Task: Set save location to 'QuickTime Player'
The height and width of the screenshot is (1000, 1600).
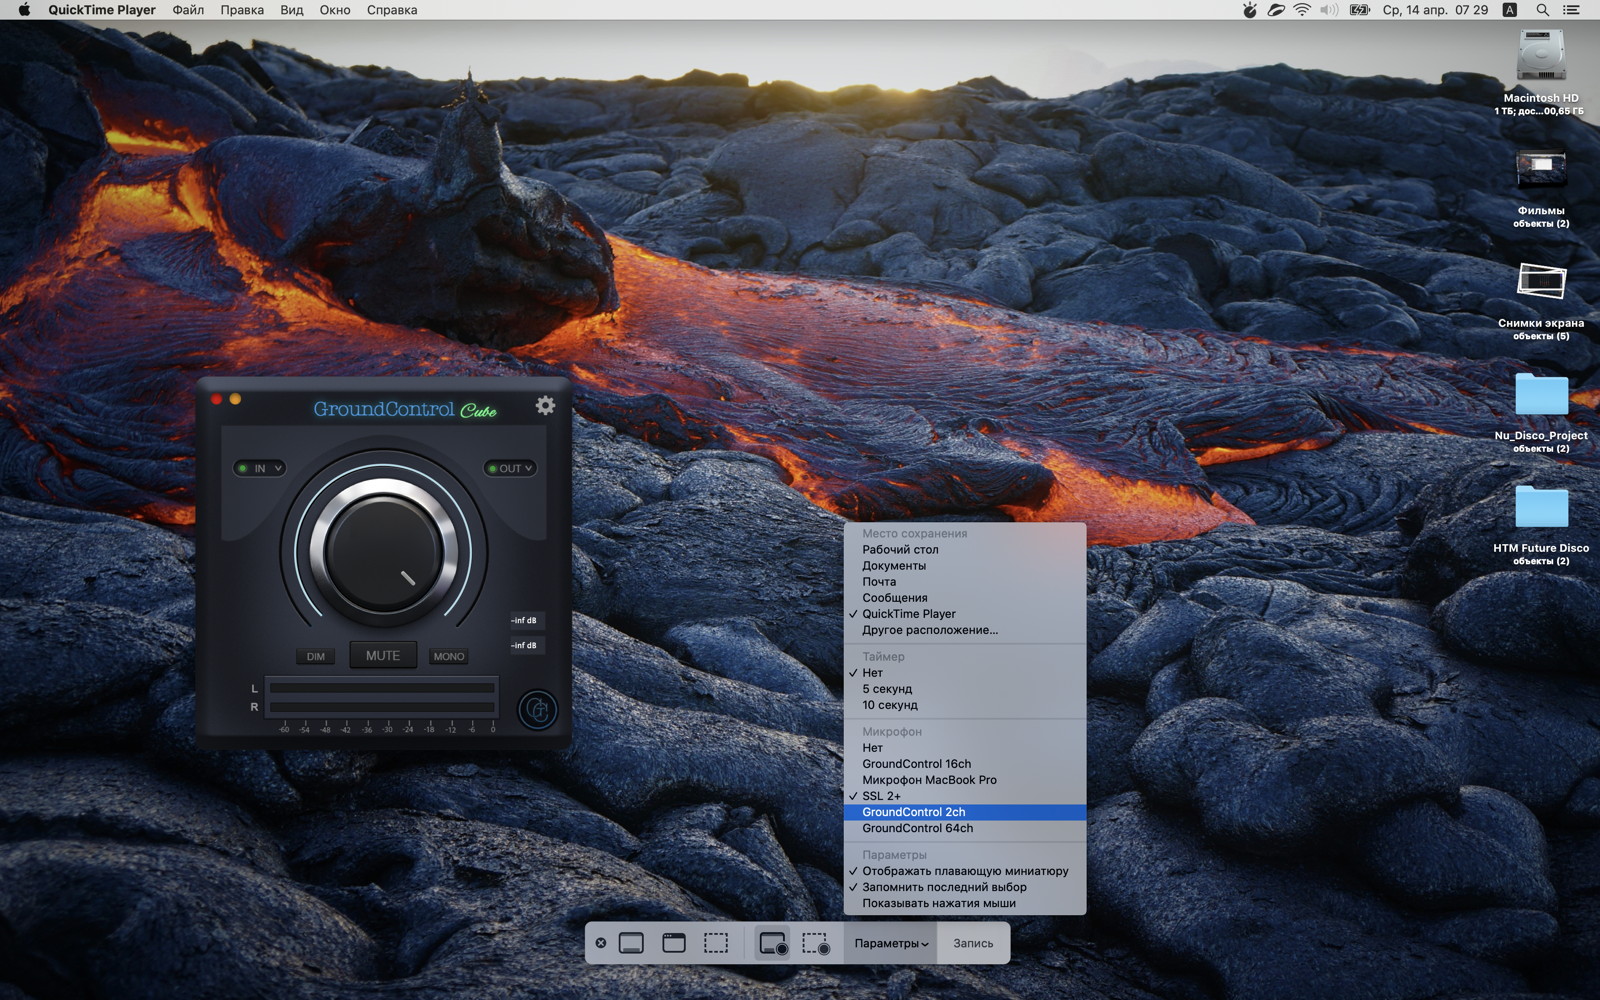Action: coord(965,614)
